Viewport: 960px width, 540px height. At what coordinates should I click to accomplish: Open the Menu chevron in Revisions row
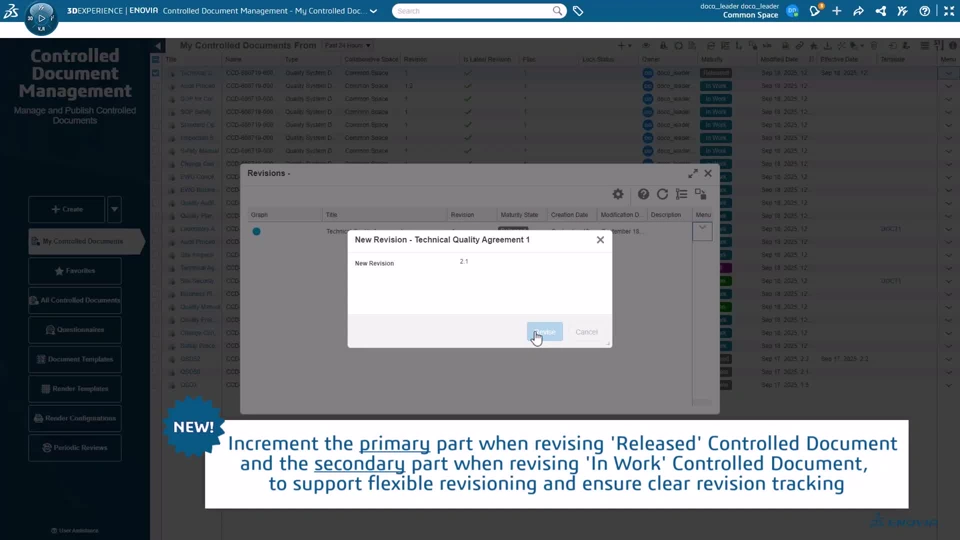pyautogui.click(x=703, y=230)
